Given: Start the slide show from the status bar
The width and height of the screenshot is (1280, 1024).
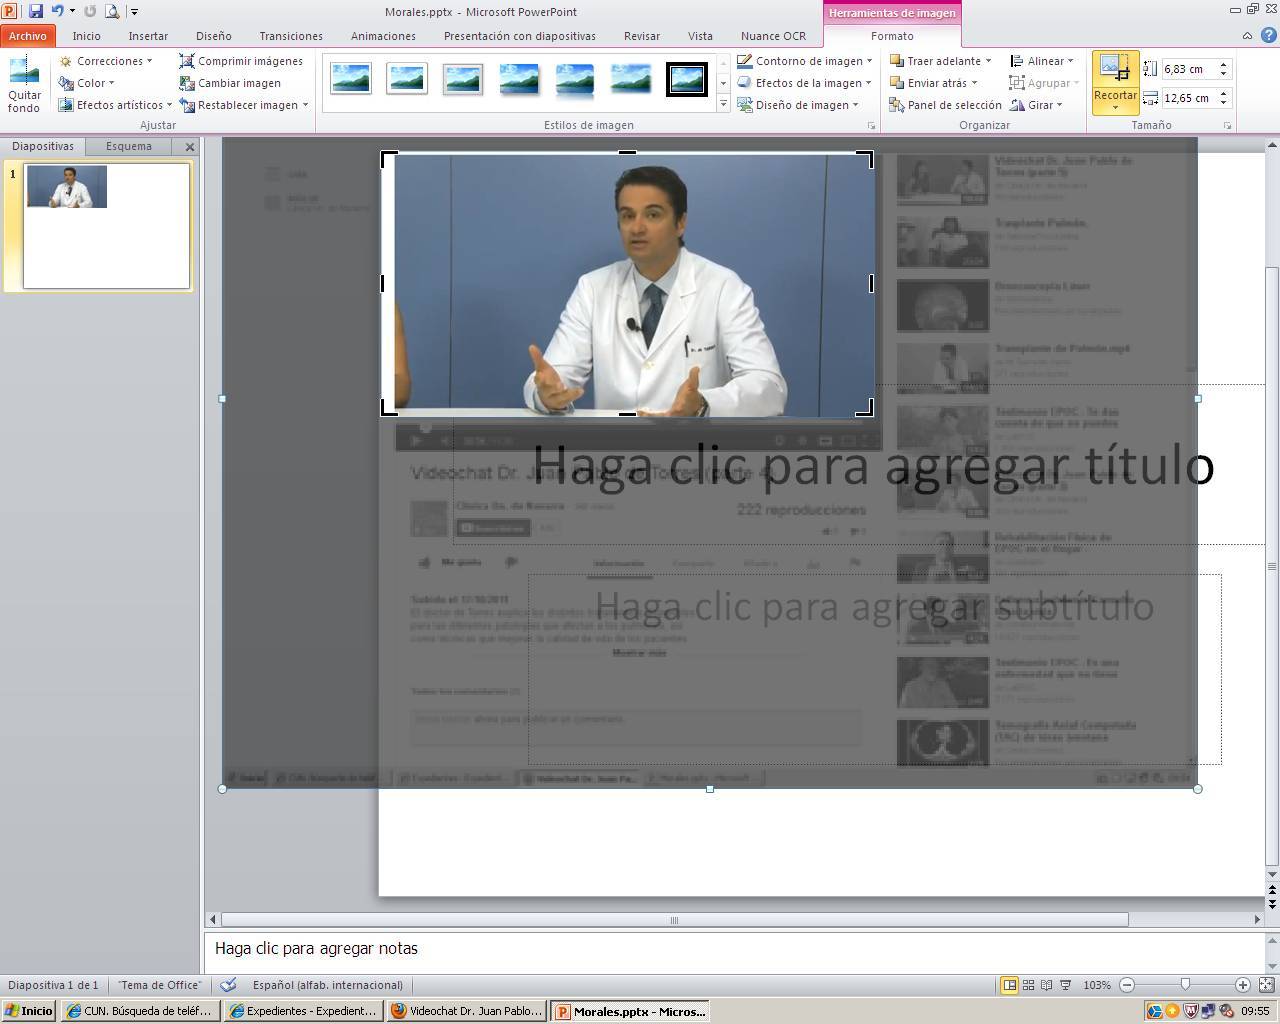Looking at the screenshot, I should pos(1066,985).
